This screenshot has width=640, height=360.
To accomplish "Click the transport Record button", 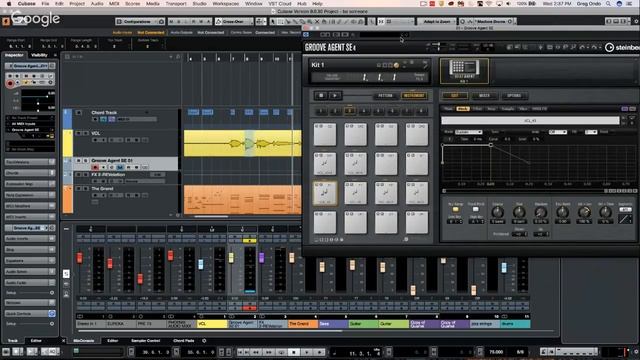I will [x=320, y=352].
